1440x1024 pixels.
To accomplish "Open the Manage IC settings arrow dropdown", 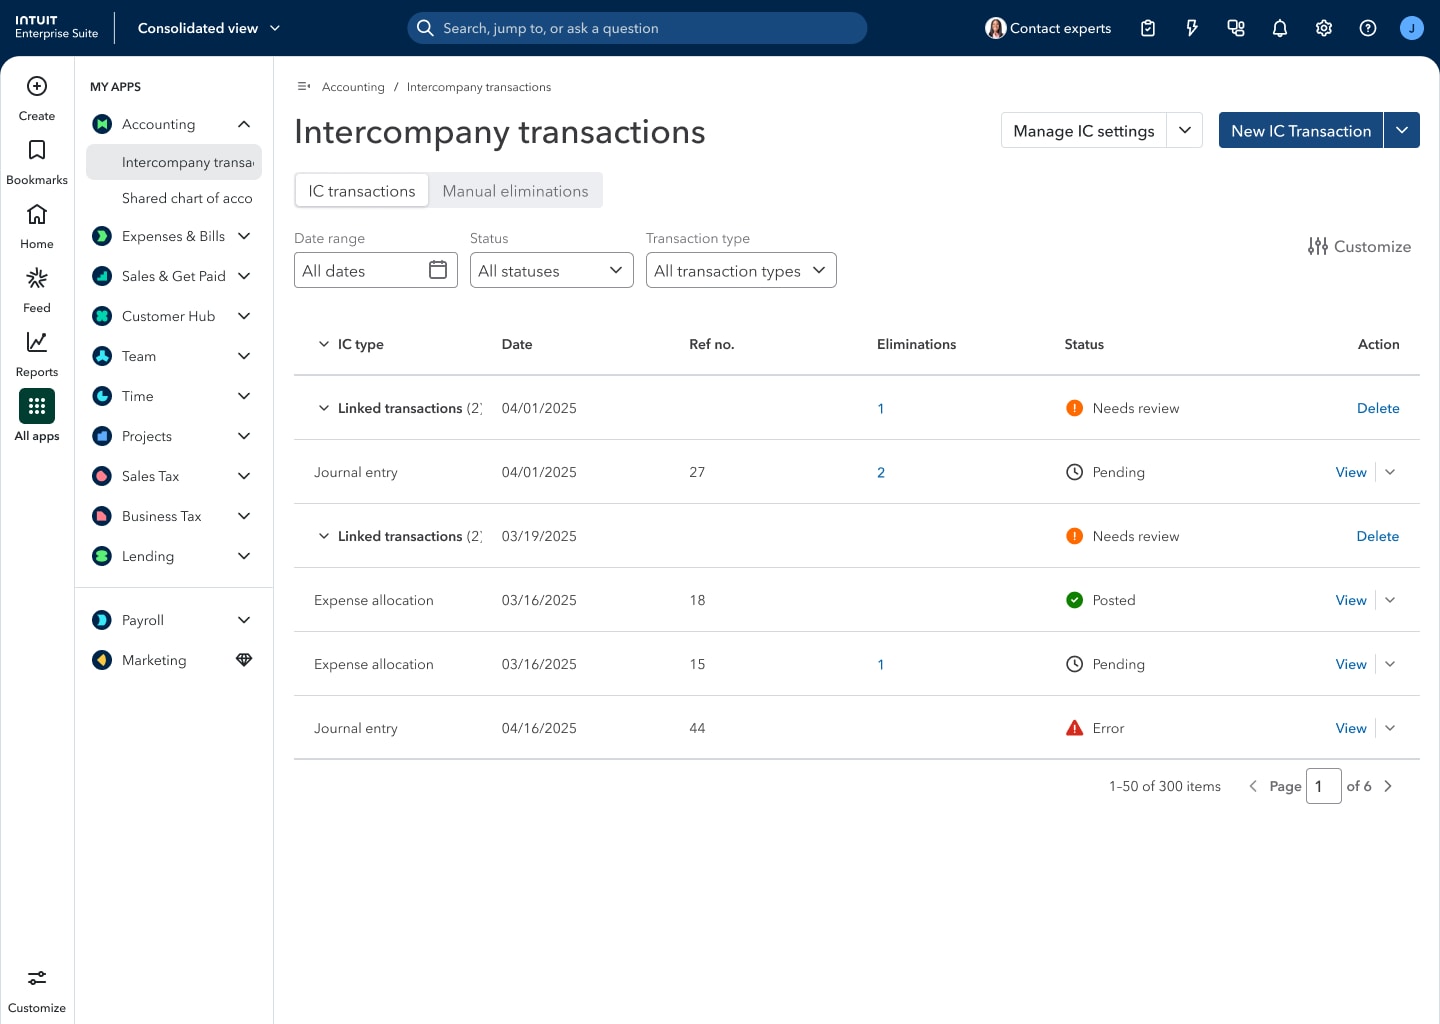I will click(1185, 130).
